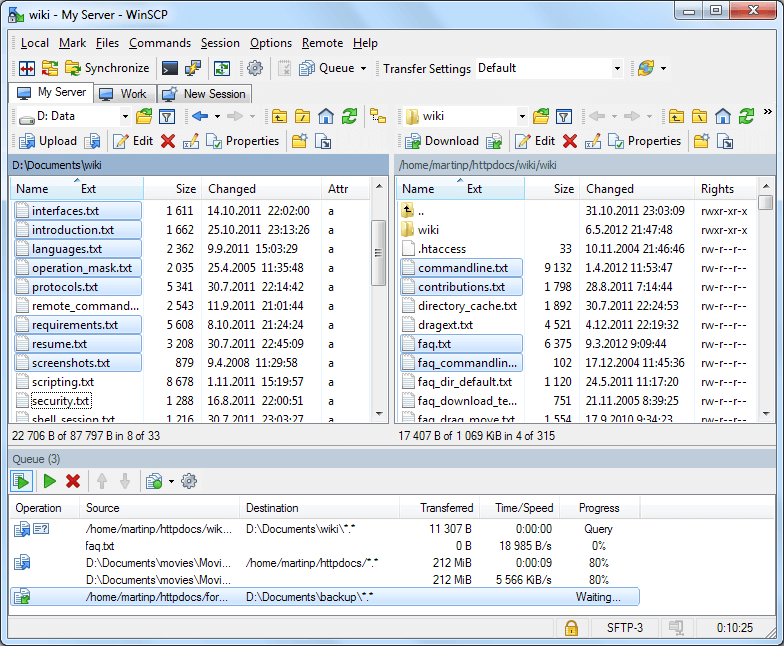The image size is (784, 646).
Task: Toggle the file filter in the local panel
Action: (166, 117)
